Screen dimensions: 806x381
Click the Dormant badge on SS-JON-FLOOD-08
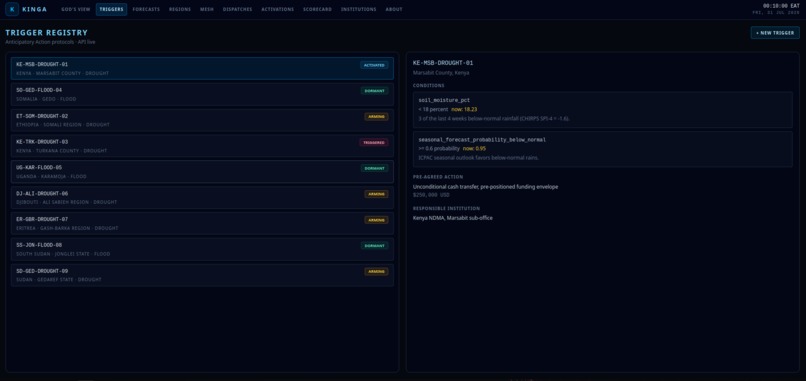(x=374, y=246)
